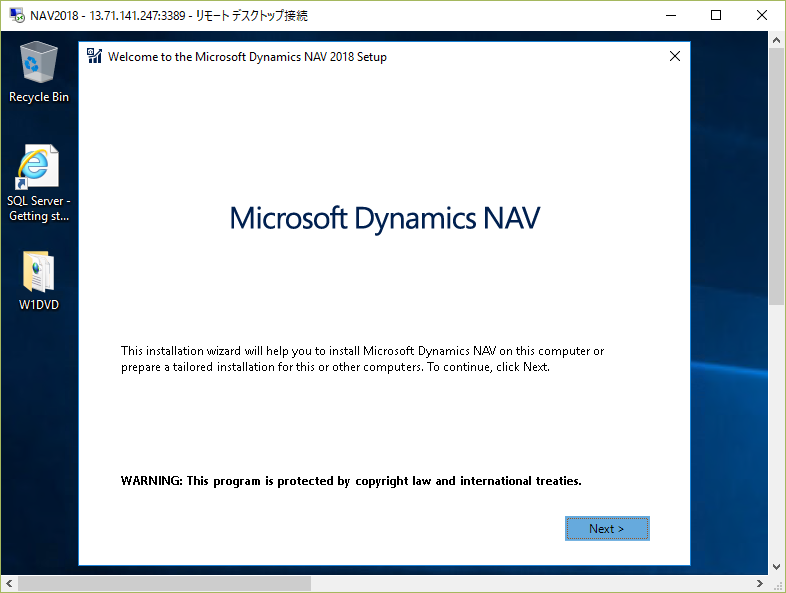Click the Next > button in setup wizard
786x593 pixels.
click(607, 528)
